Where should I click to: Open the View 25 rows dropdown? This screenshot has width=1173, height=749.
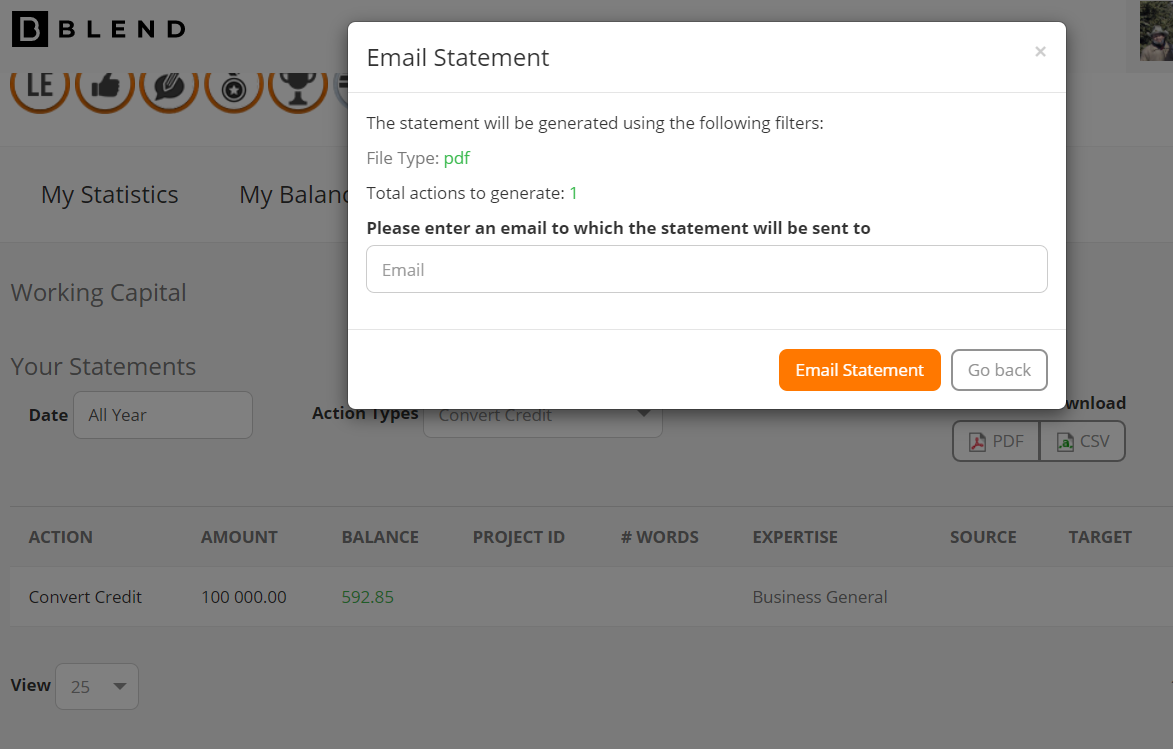point(97,686)
